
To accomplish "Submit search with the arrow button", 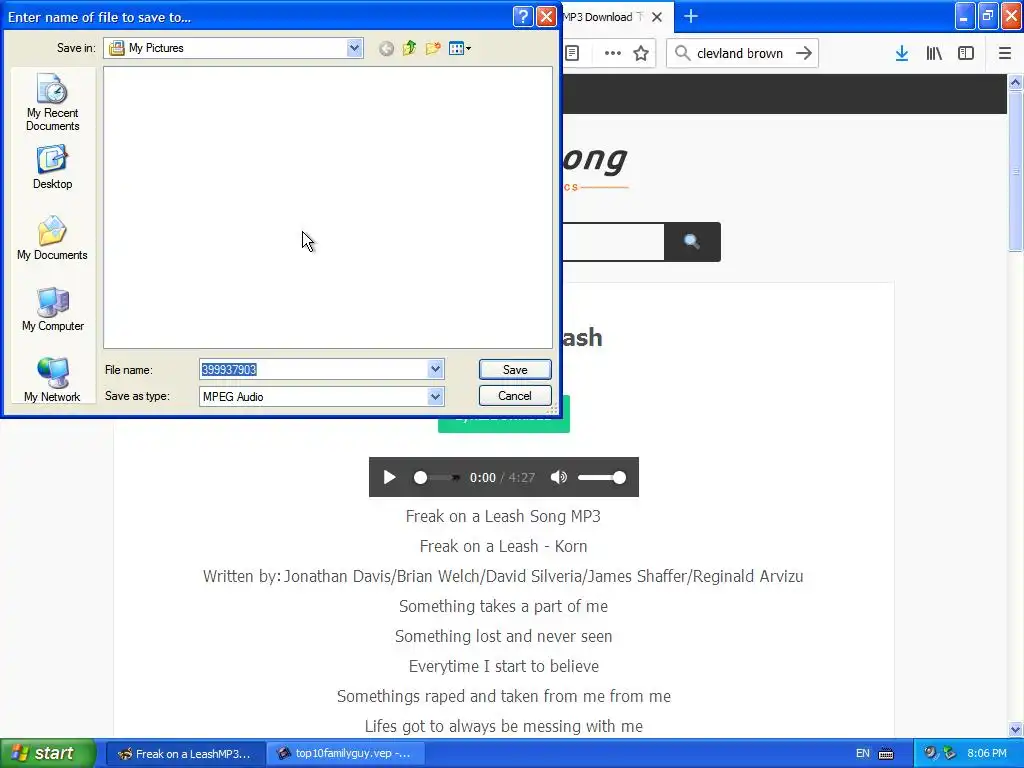I will [x=804, y=53].
